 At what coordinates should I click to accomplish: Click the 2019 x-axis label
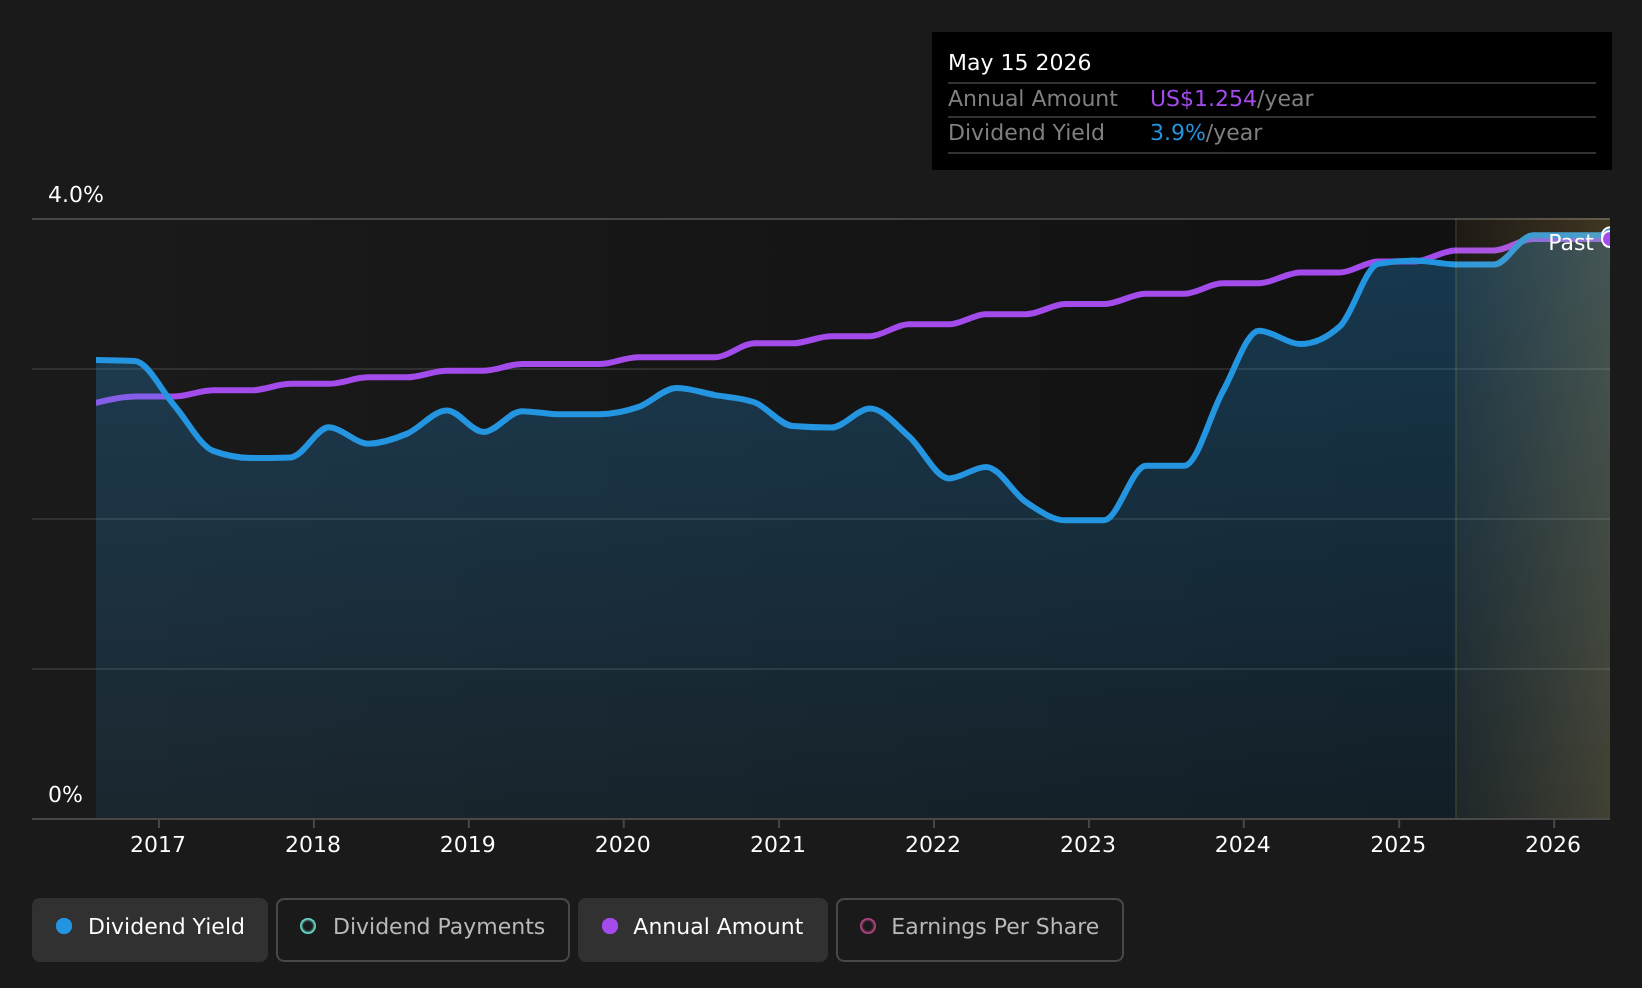(468, 845)
